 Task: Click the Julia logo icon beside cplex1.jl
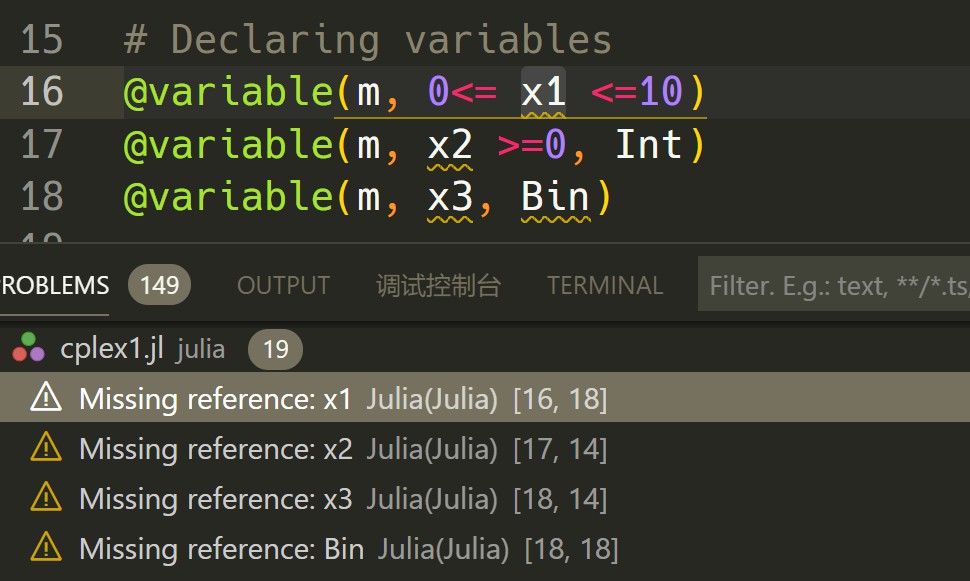(28, 349)
